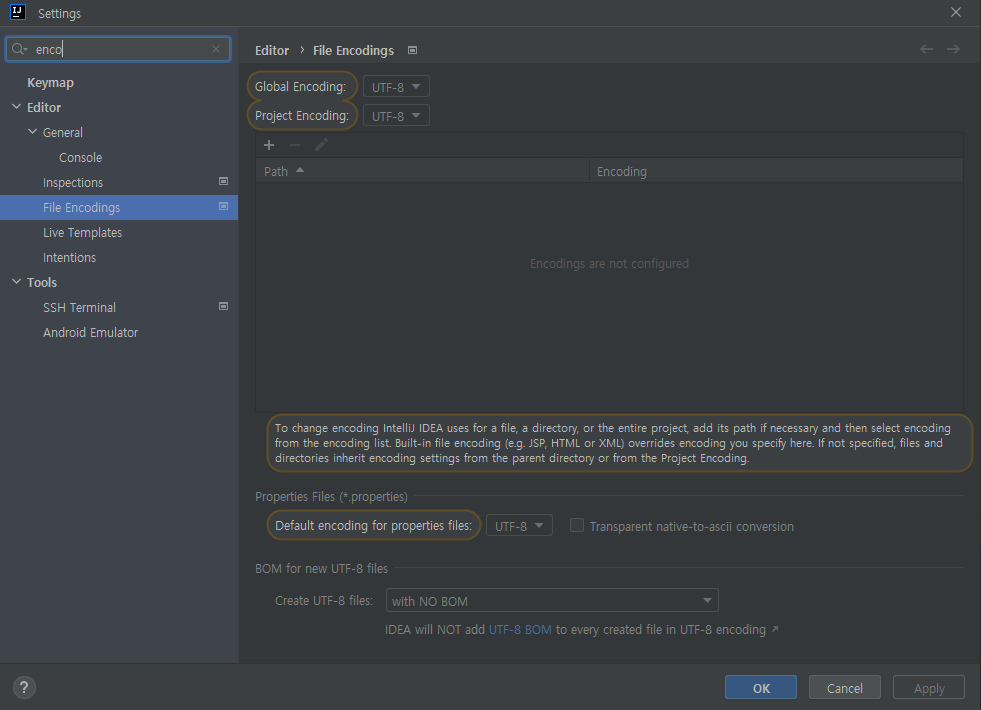
Task: Click project icon on Inspections row
Action: click(223, 181)
